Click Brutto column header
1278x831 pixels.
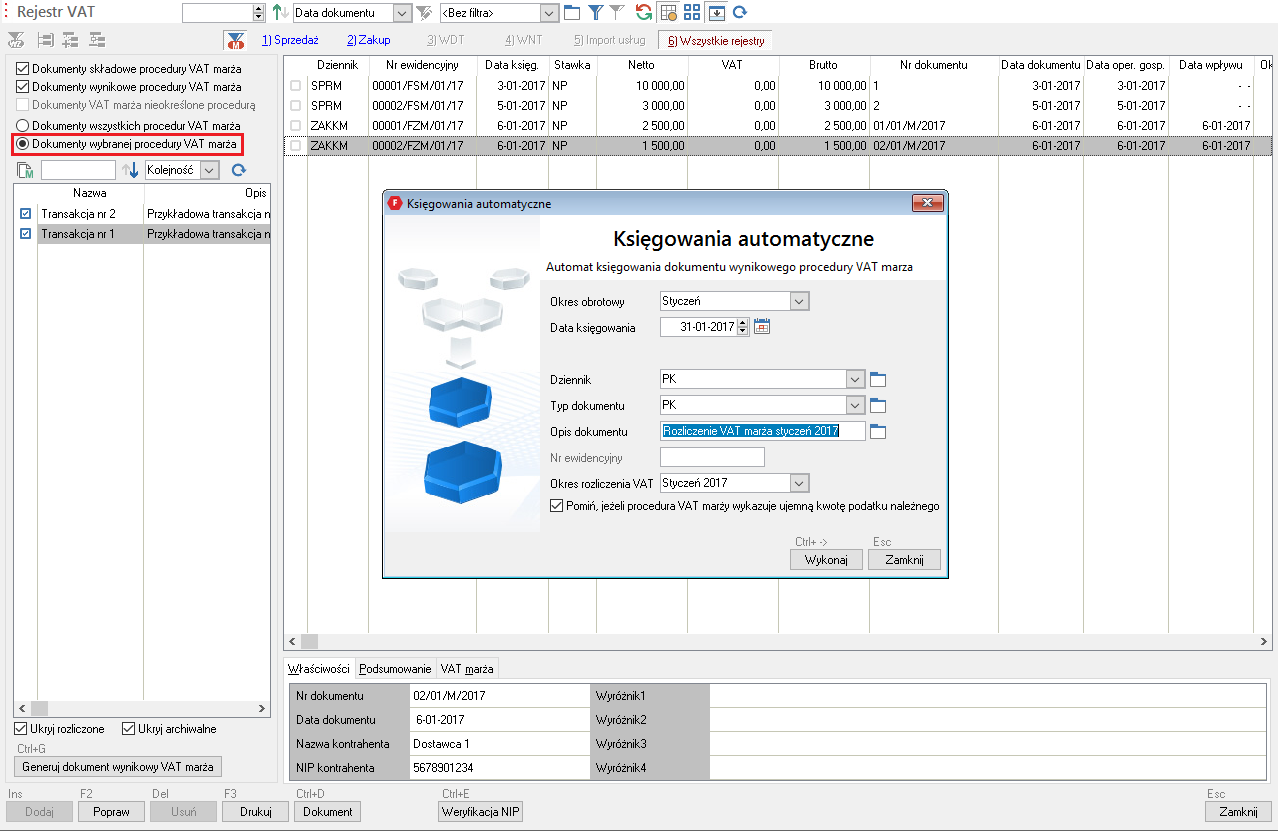[823, 65]
